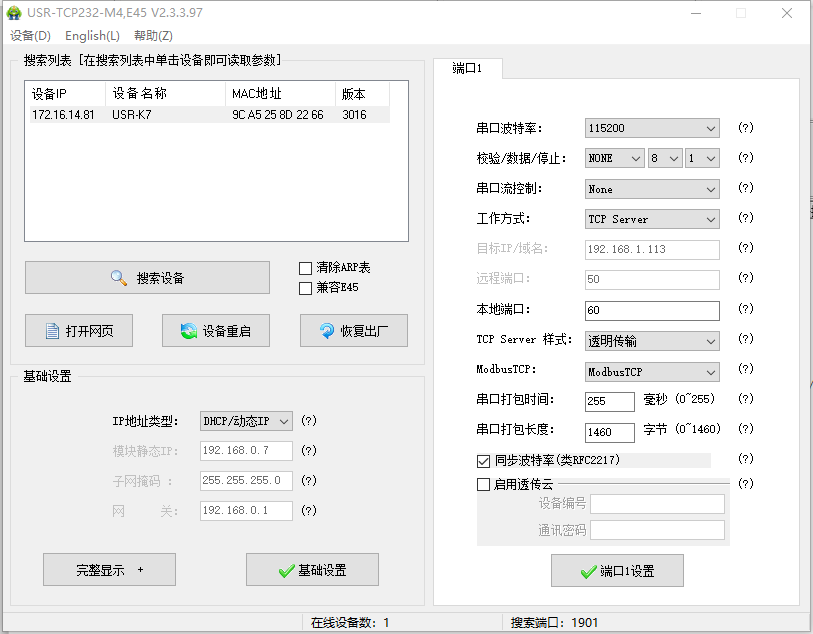Viewport: 813px width, 634px height.
Task: Uncheck 同步波特率(类RFC2217) option
Action: pos(484,461)
